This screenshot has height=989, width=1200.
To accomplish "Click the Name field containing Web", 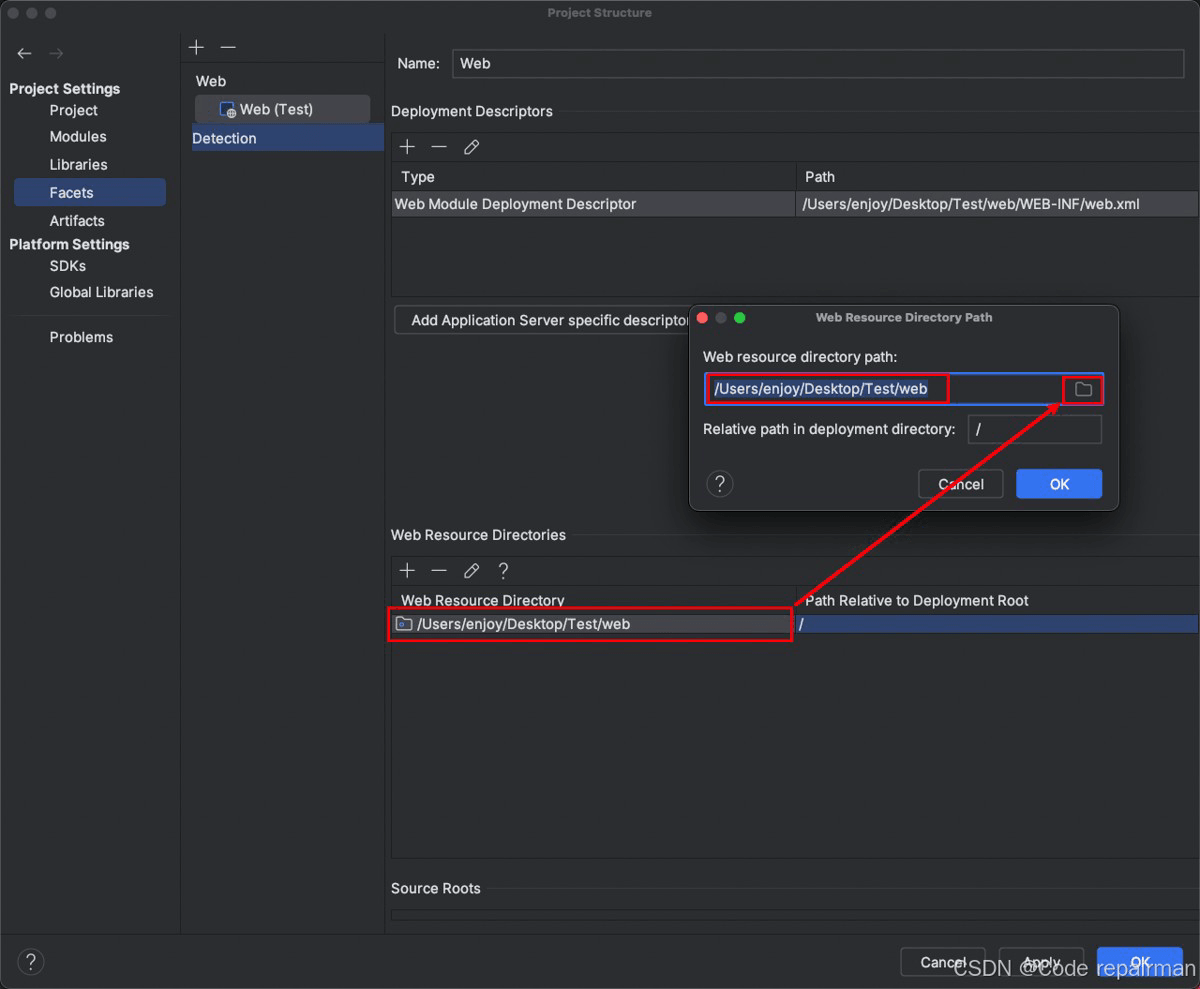I will (x=818, y=63).
